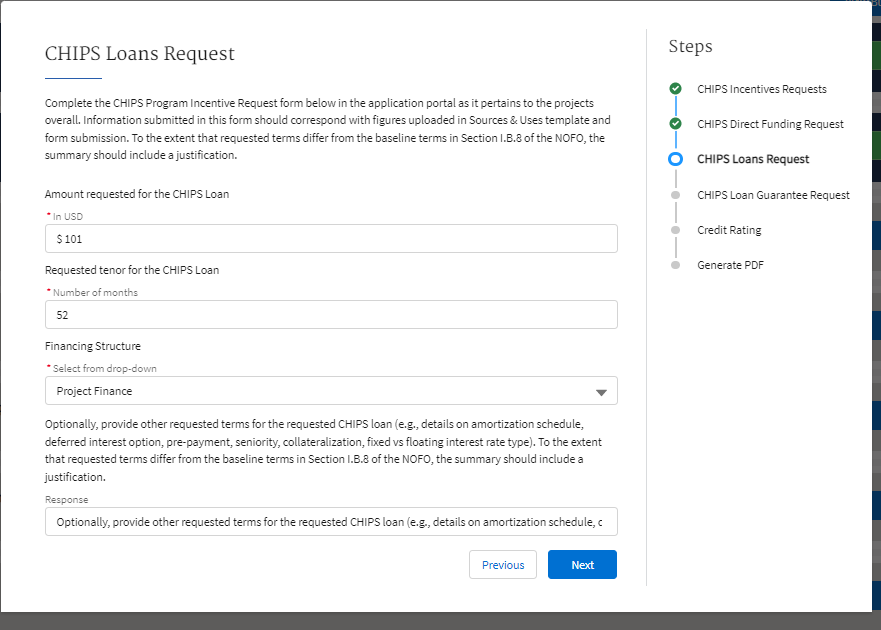The width and height of the screenshot is (881, 630).
Task: Select the CHIPS Loans Request step label
Action: click(753, 159)
